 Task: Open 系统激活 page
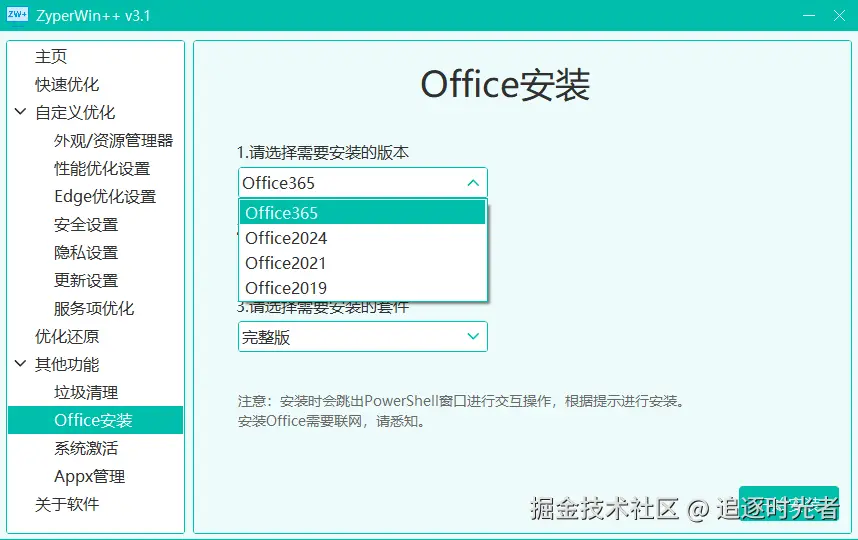(86, 448)
